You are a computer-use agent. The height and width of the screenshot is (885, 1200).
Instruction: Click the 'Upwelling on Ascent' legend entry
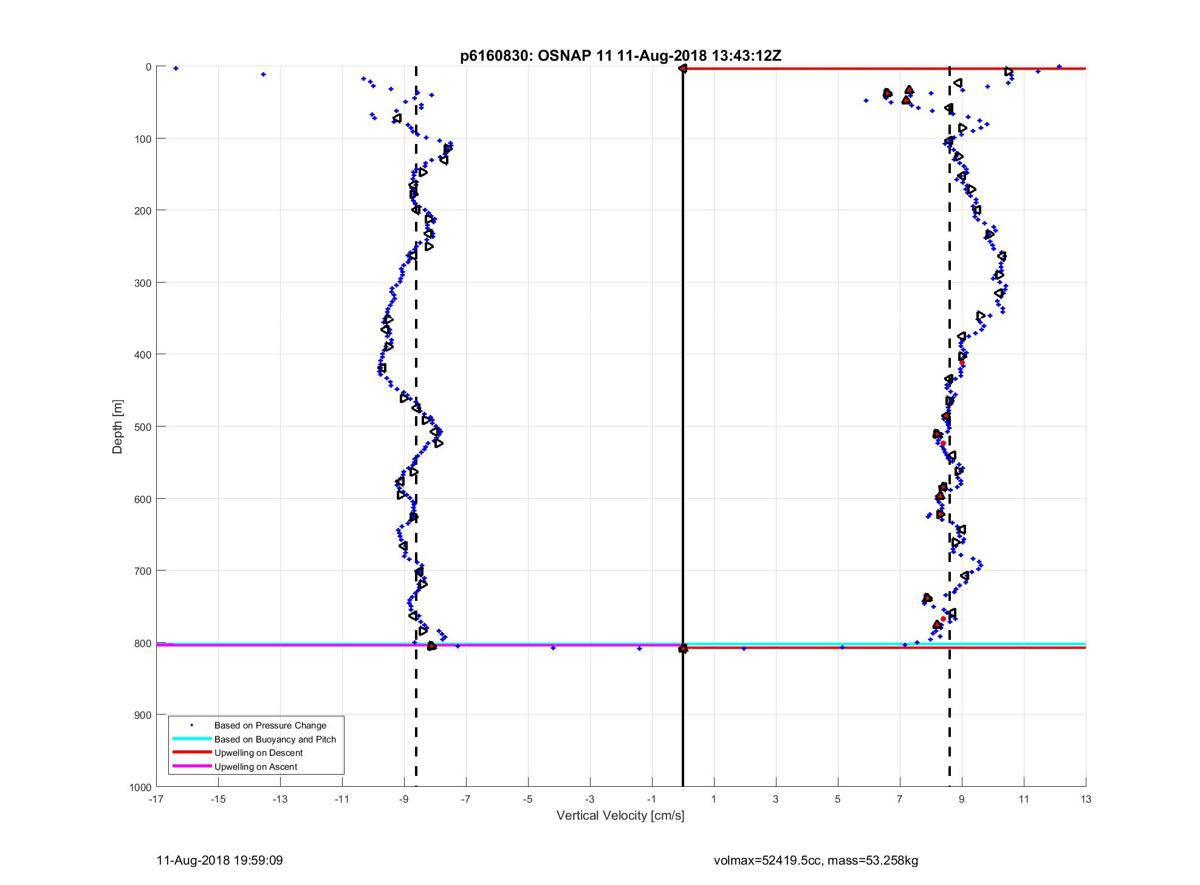click(x=255, y=767)
